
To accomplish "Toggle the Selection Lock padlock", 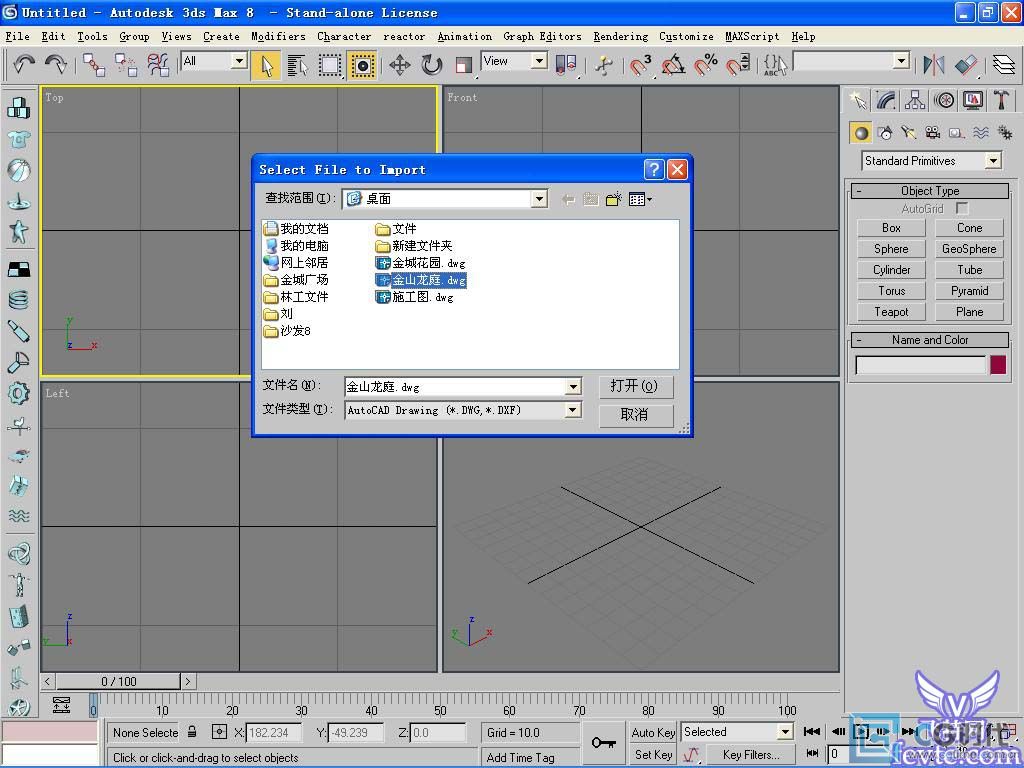I will point(192,731).
